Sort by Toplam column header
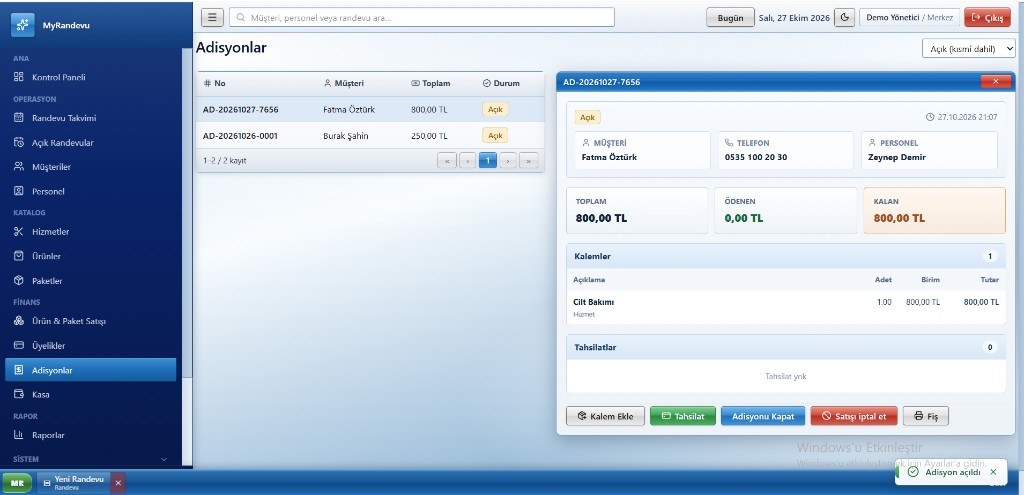Screen dimensions: 1024x495 [x=430, y=84]
